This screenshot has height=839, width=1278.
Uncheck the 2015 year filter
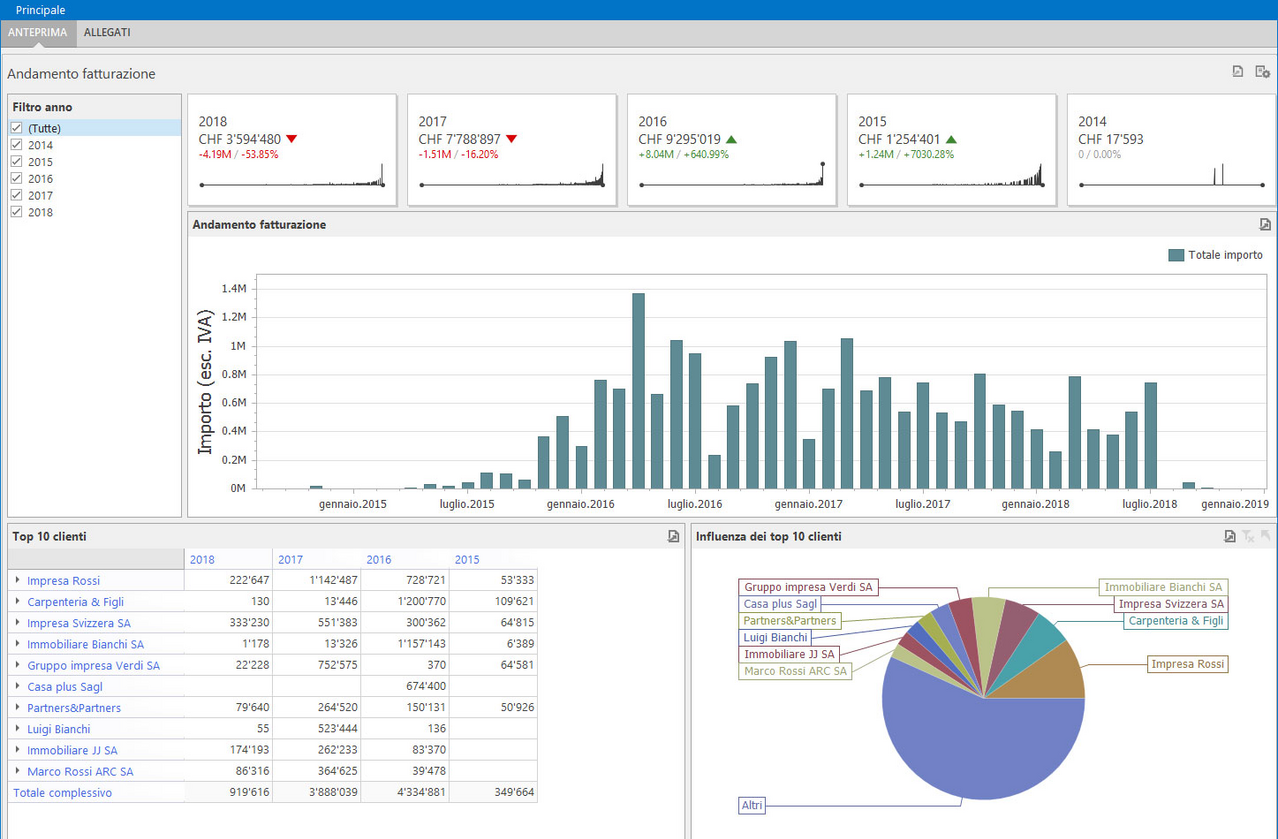click(x=16, y=162)
